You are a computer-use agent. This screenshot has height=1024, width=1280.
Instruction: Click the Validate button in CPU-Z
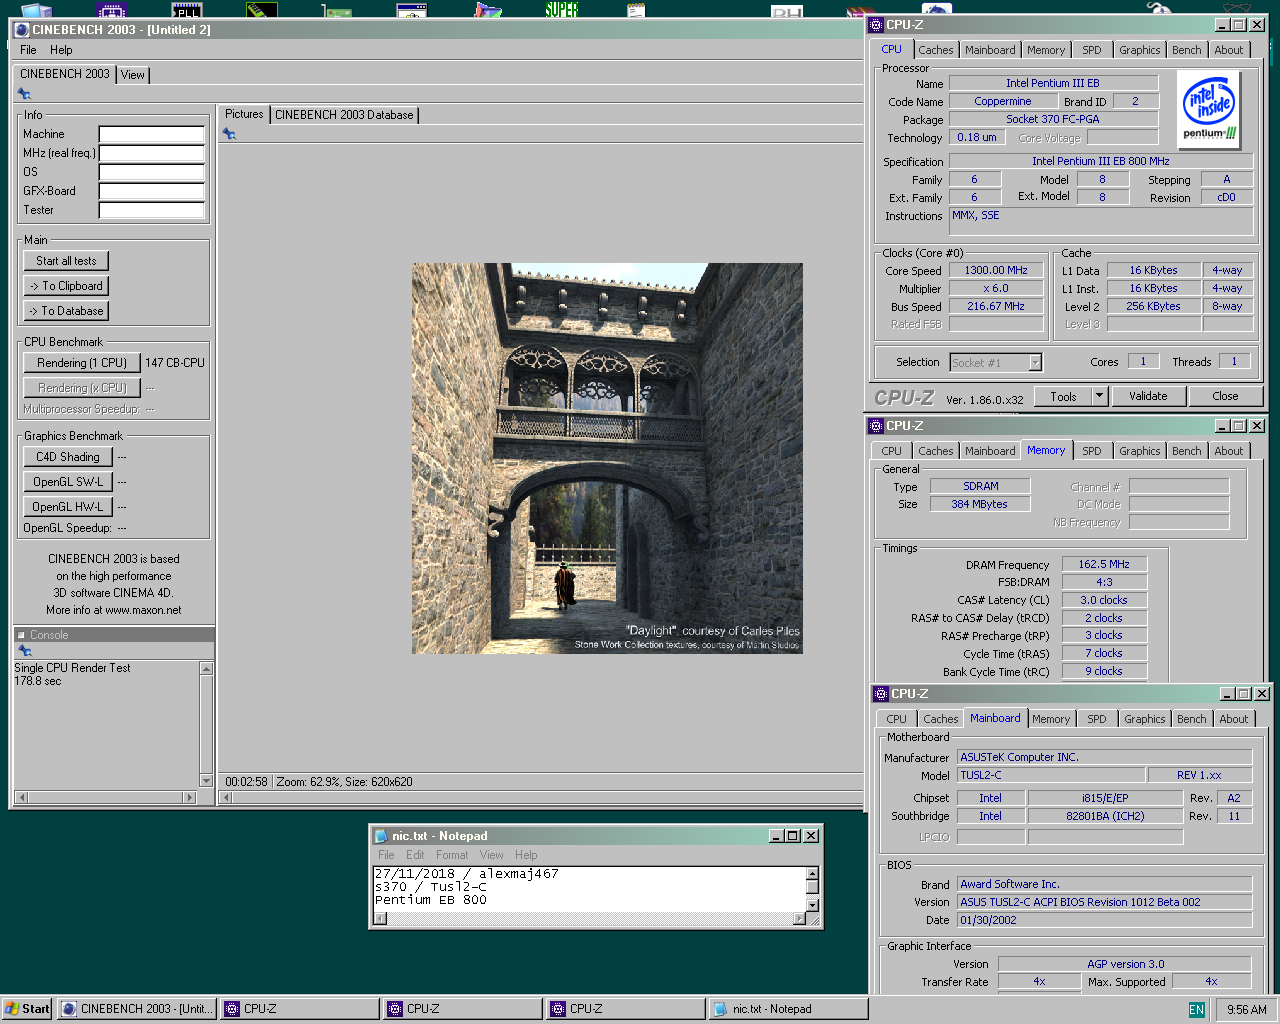pyautogui.click(x=1148, y=396)
